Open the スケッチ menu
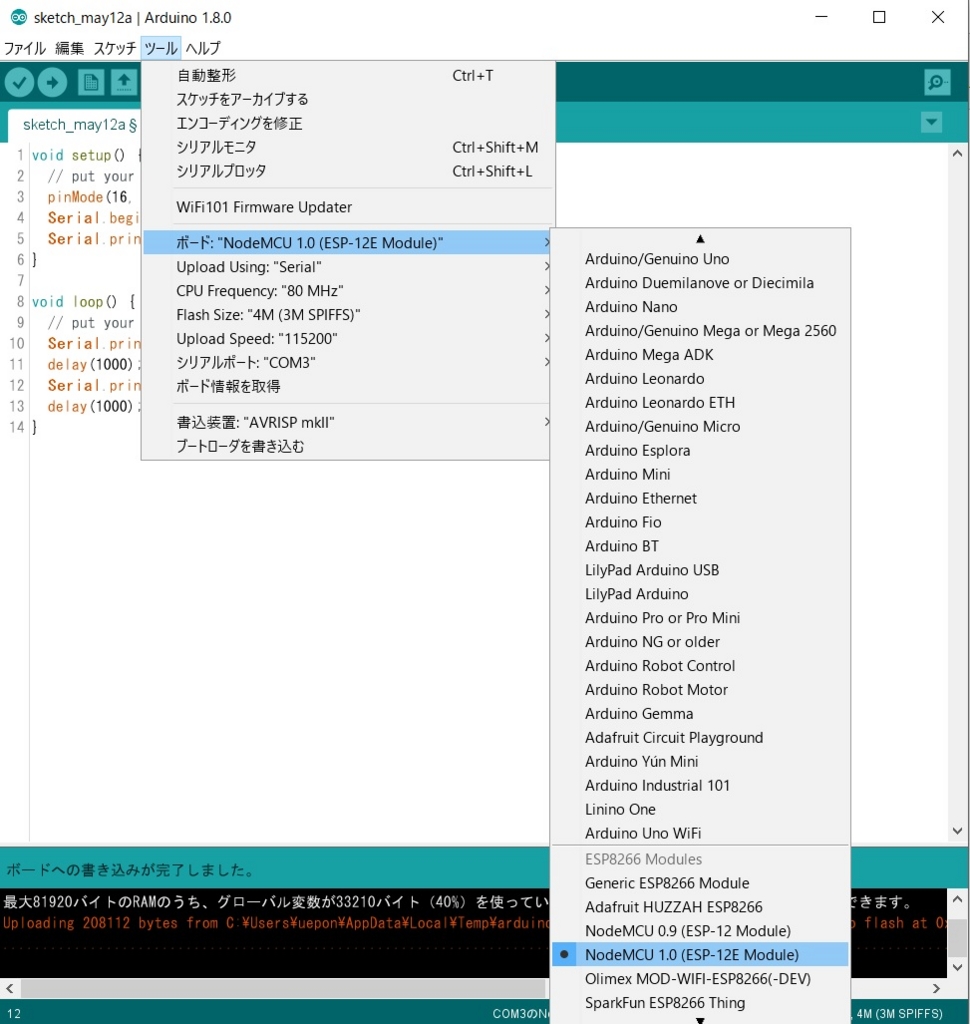 115,48
